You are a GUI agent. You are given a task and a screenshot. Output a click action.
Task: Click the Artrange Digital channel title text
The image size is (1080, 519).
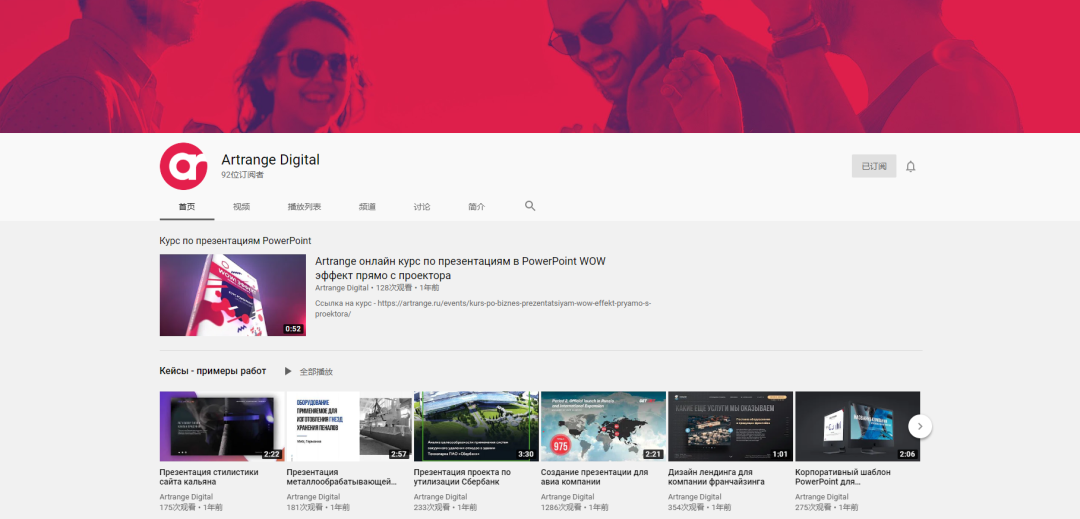coord(271,160)
